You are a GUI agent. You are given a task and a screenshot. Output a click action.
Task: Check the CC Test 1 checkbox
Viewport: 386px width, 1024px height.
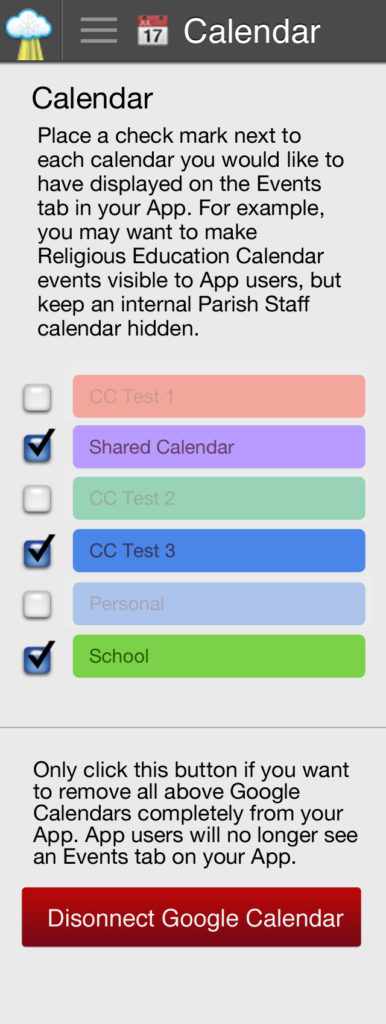37,398
